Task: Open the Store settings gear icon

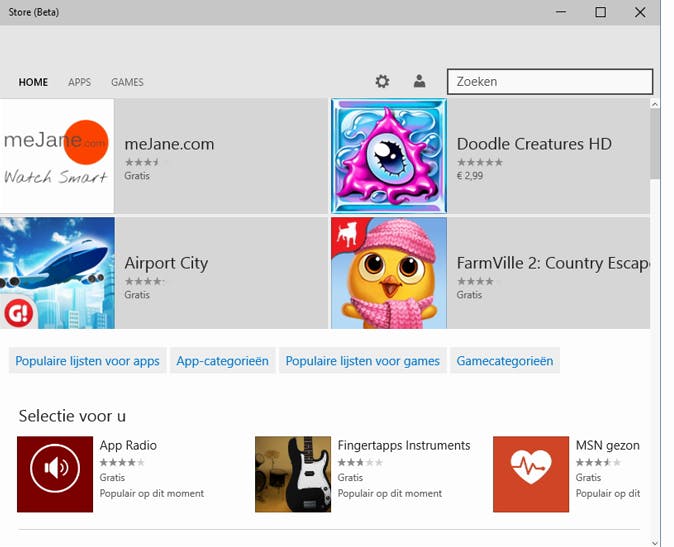Action: 382,82
